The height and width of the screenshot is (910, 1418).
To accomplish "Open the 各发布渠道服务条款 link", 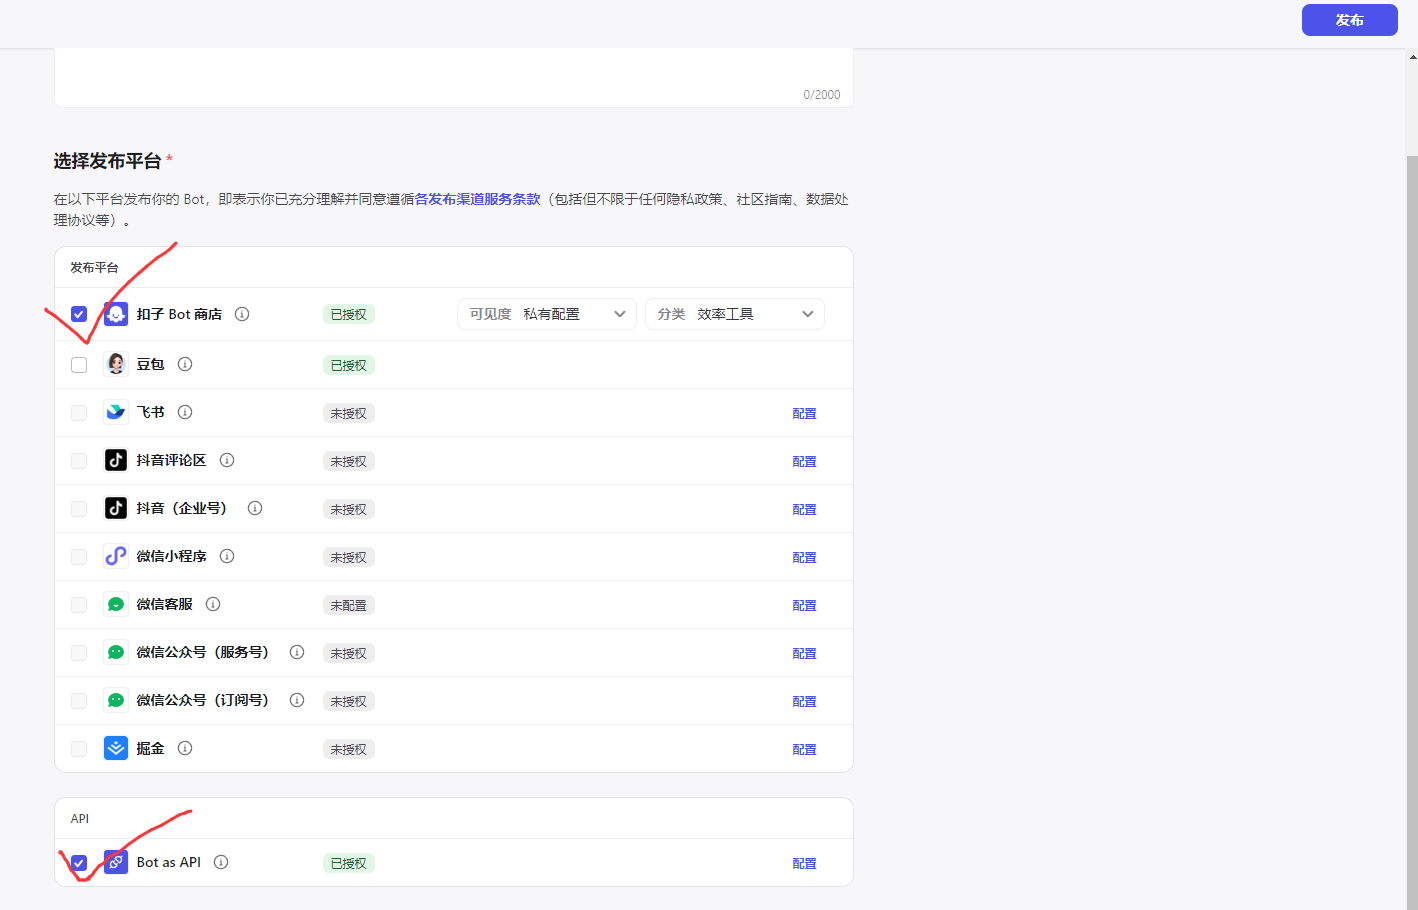I will tap(477, 199).
